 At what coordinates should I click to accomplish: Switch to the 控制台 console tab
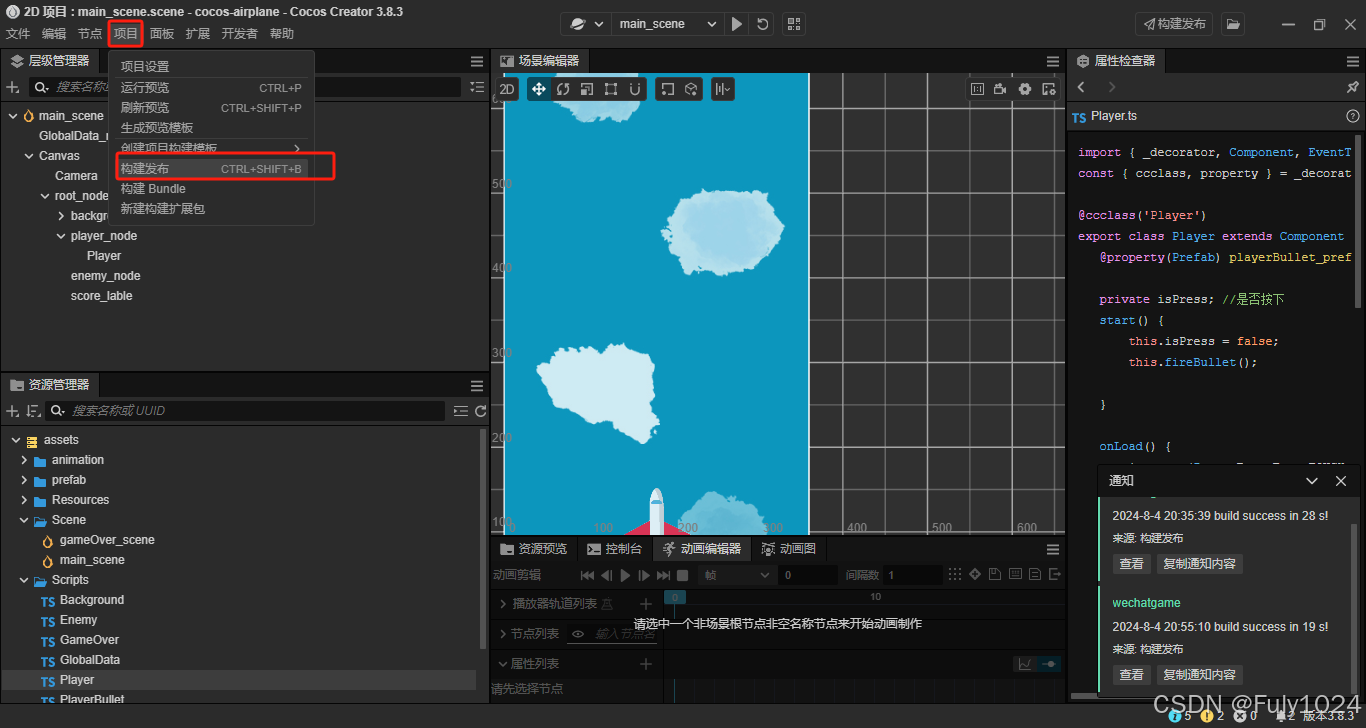click(614, 549)
